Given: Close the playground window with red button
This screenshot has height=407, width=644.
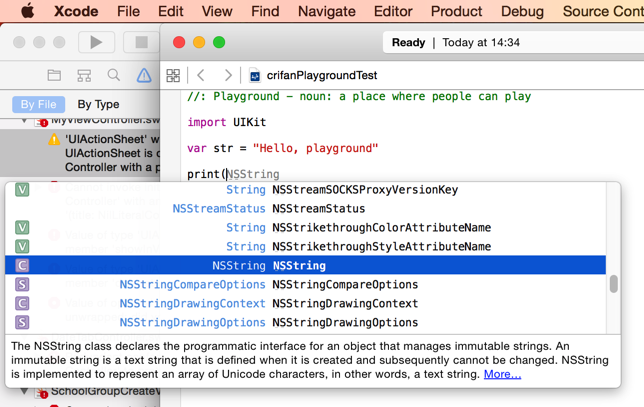Looking at the screenshot, I should [179, 42].
